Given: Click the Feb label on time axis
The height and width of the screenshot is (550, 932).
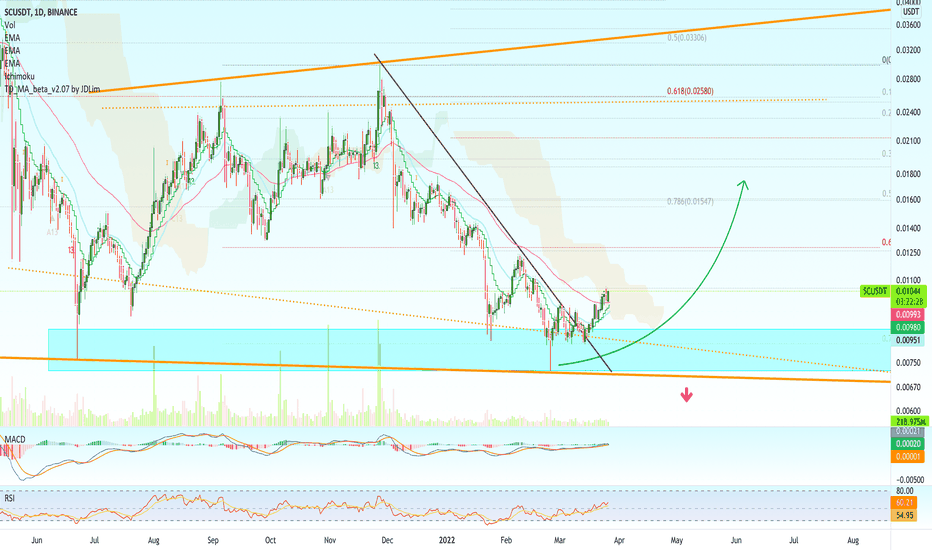Looking at the screenshot, I should 506,540.
